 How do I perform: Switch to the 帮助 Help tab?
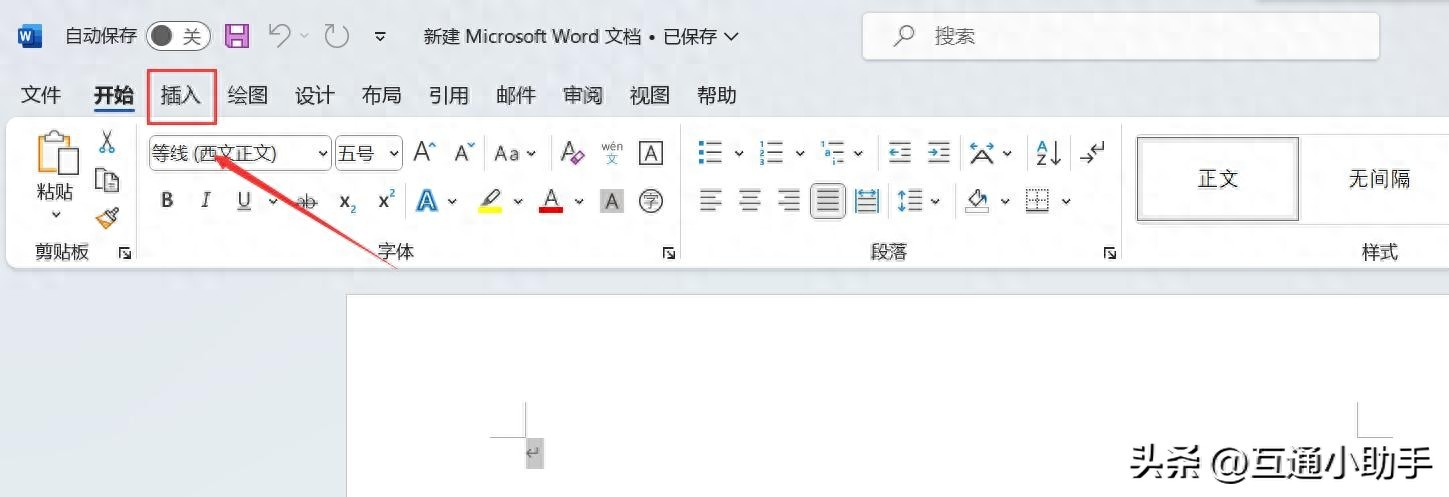point(717,95)
